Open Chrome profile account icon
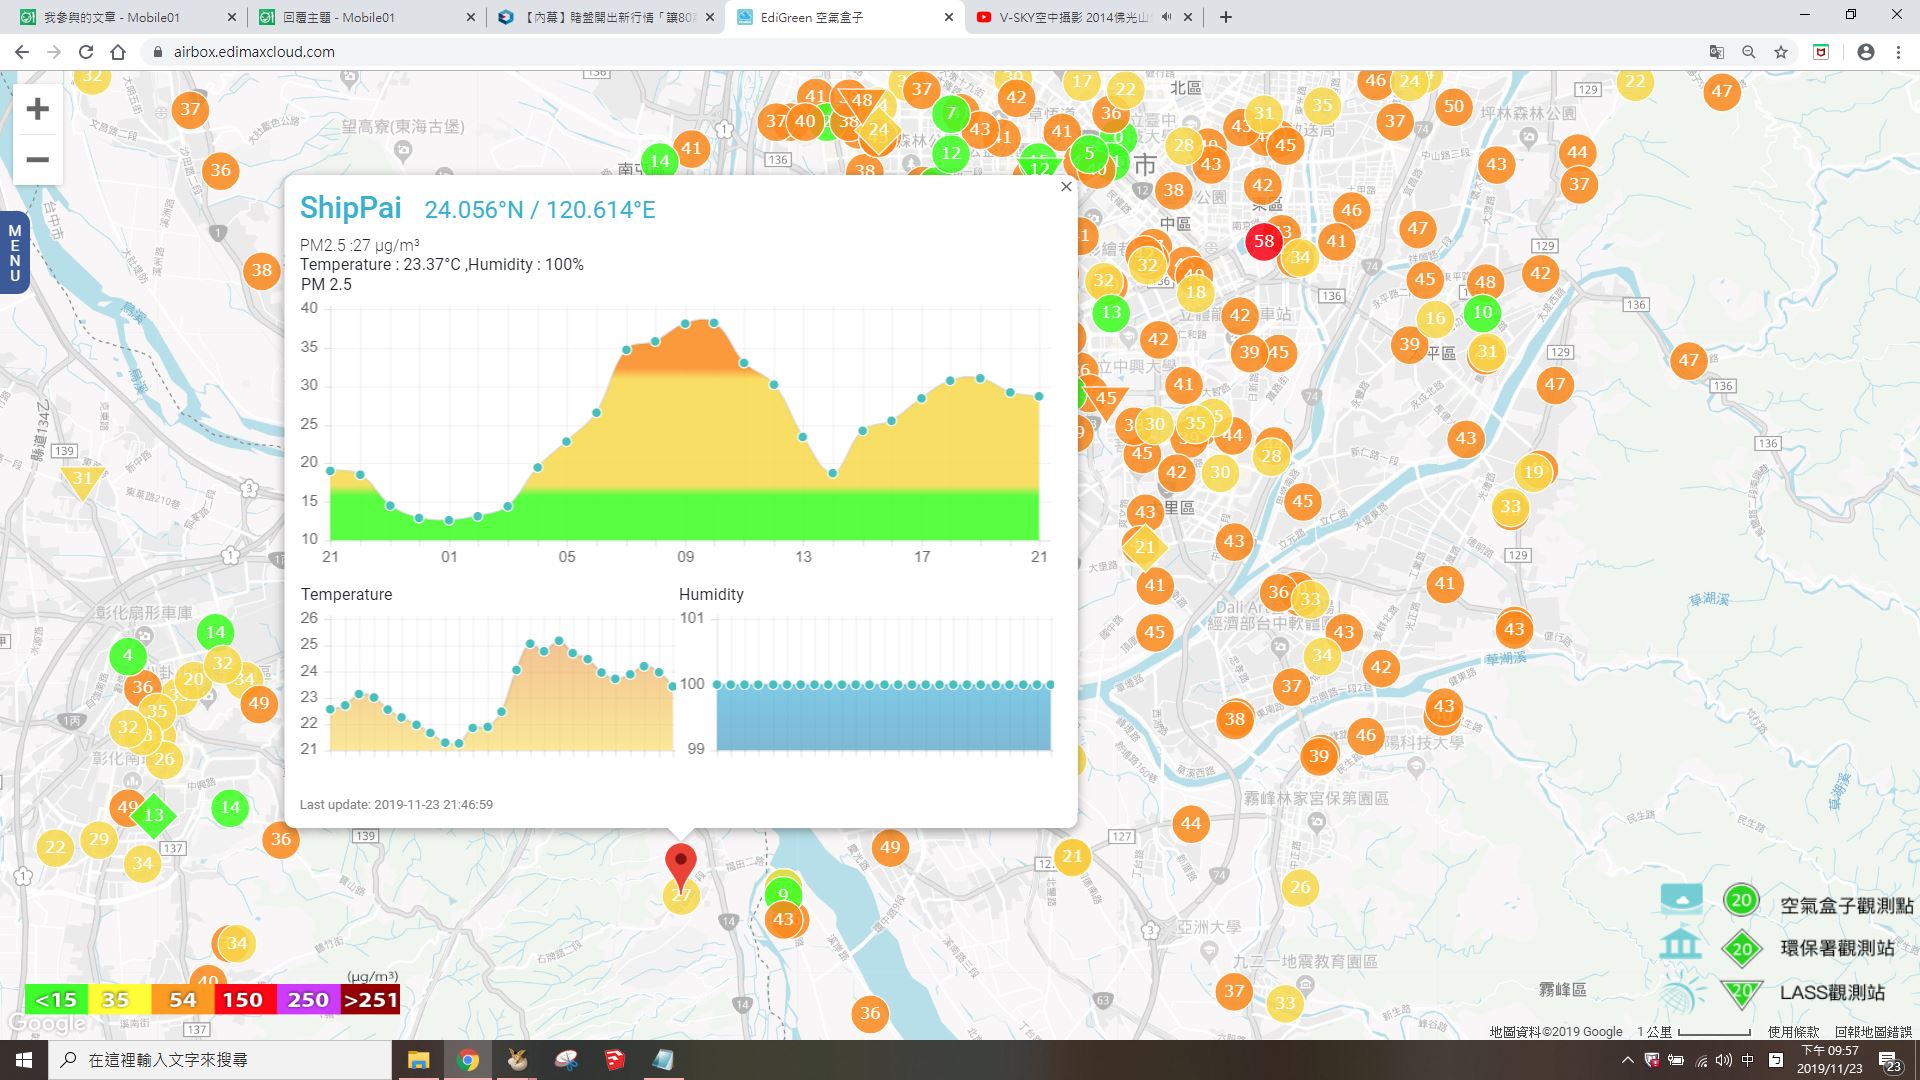 1866,52
